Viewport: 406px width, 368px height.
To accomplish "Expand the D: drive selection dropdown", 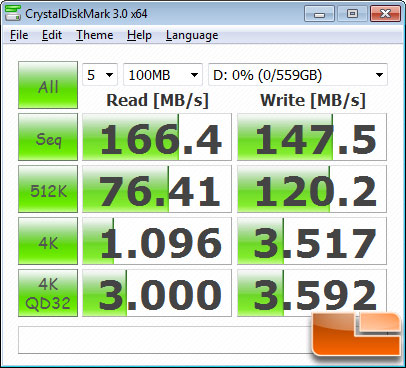I will click(298, 75).
